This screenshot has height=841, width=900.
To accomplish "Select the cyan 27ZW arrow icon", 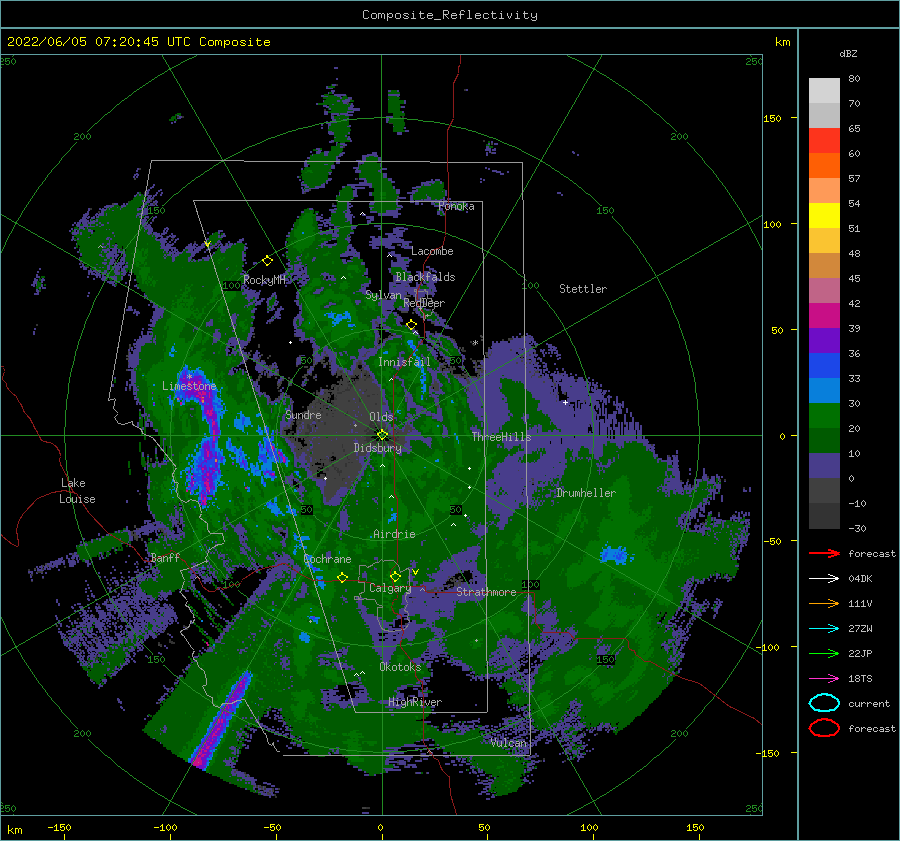I will tap(824, 629).
